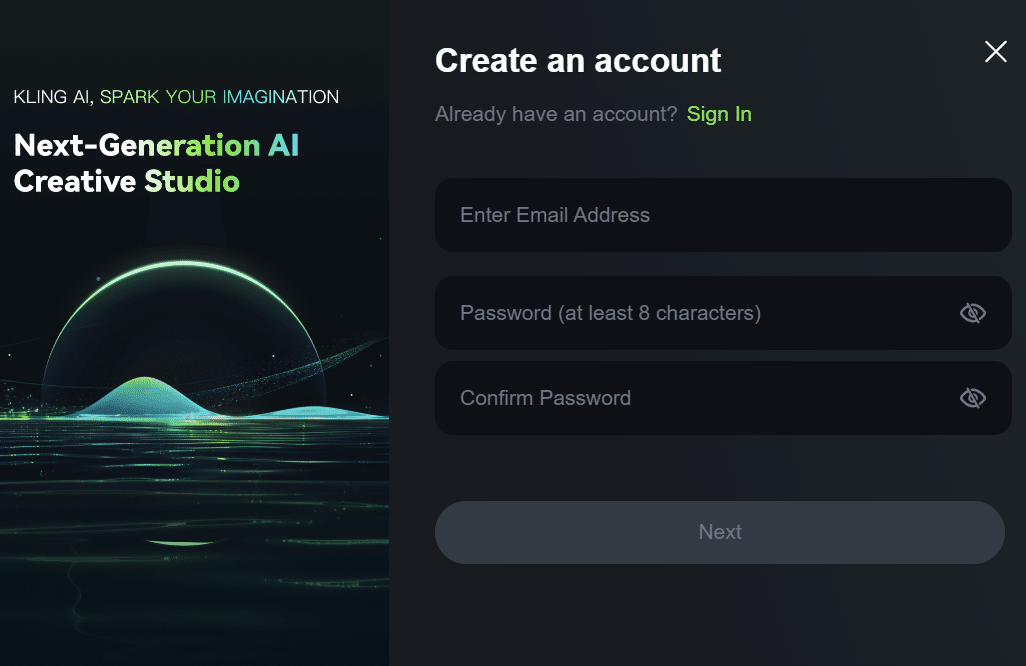The width and height of the screenshot is (1026, 666).
Task: Click the "Next-Generation AI" headline line
Action: [156, 145]
